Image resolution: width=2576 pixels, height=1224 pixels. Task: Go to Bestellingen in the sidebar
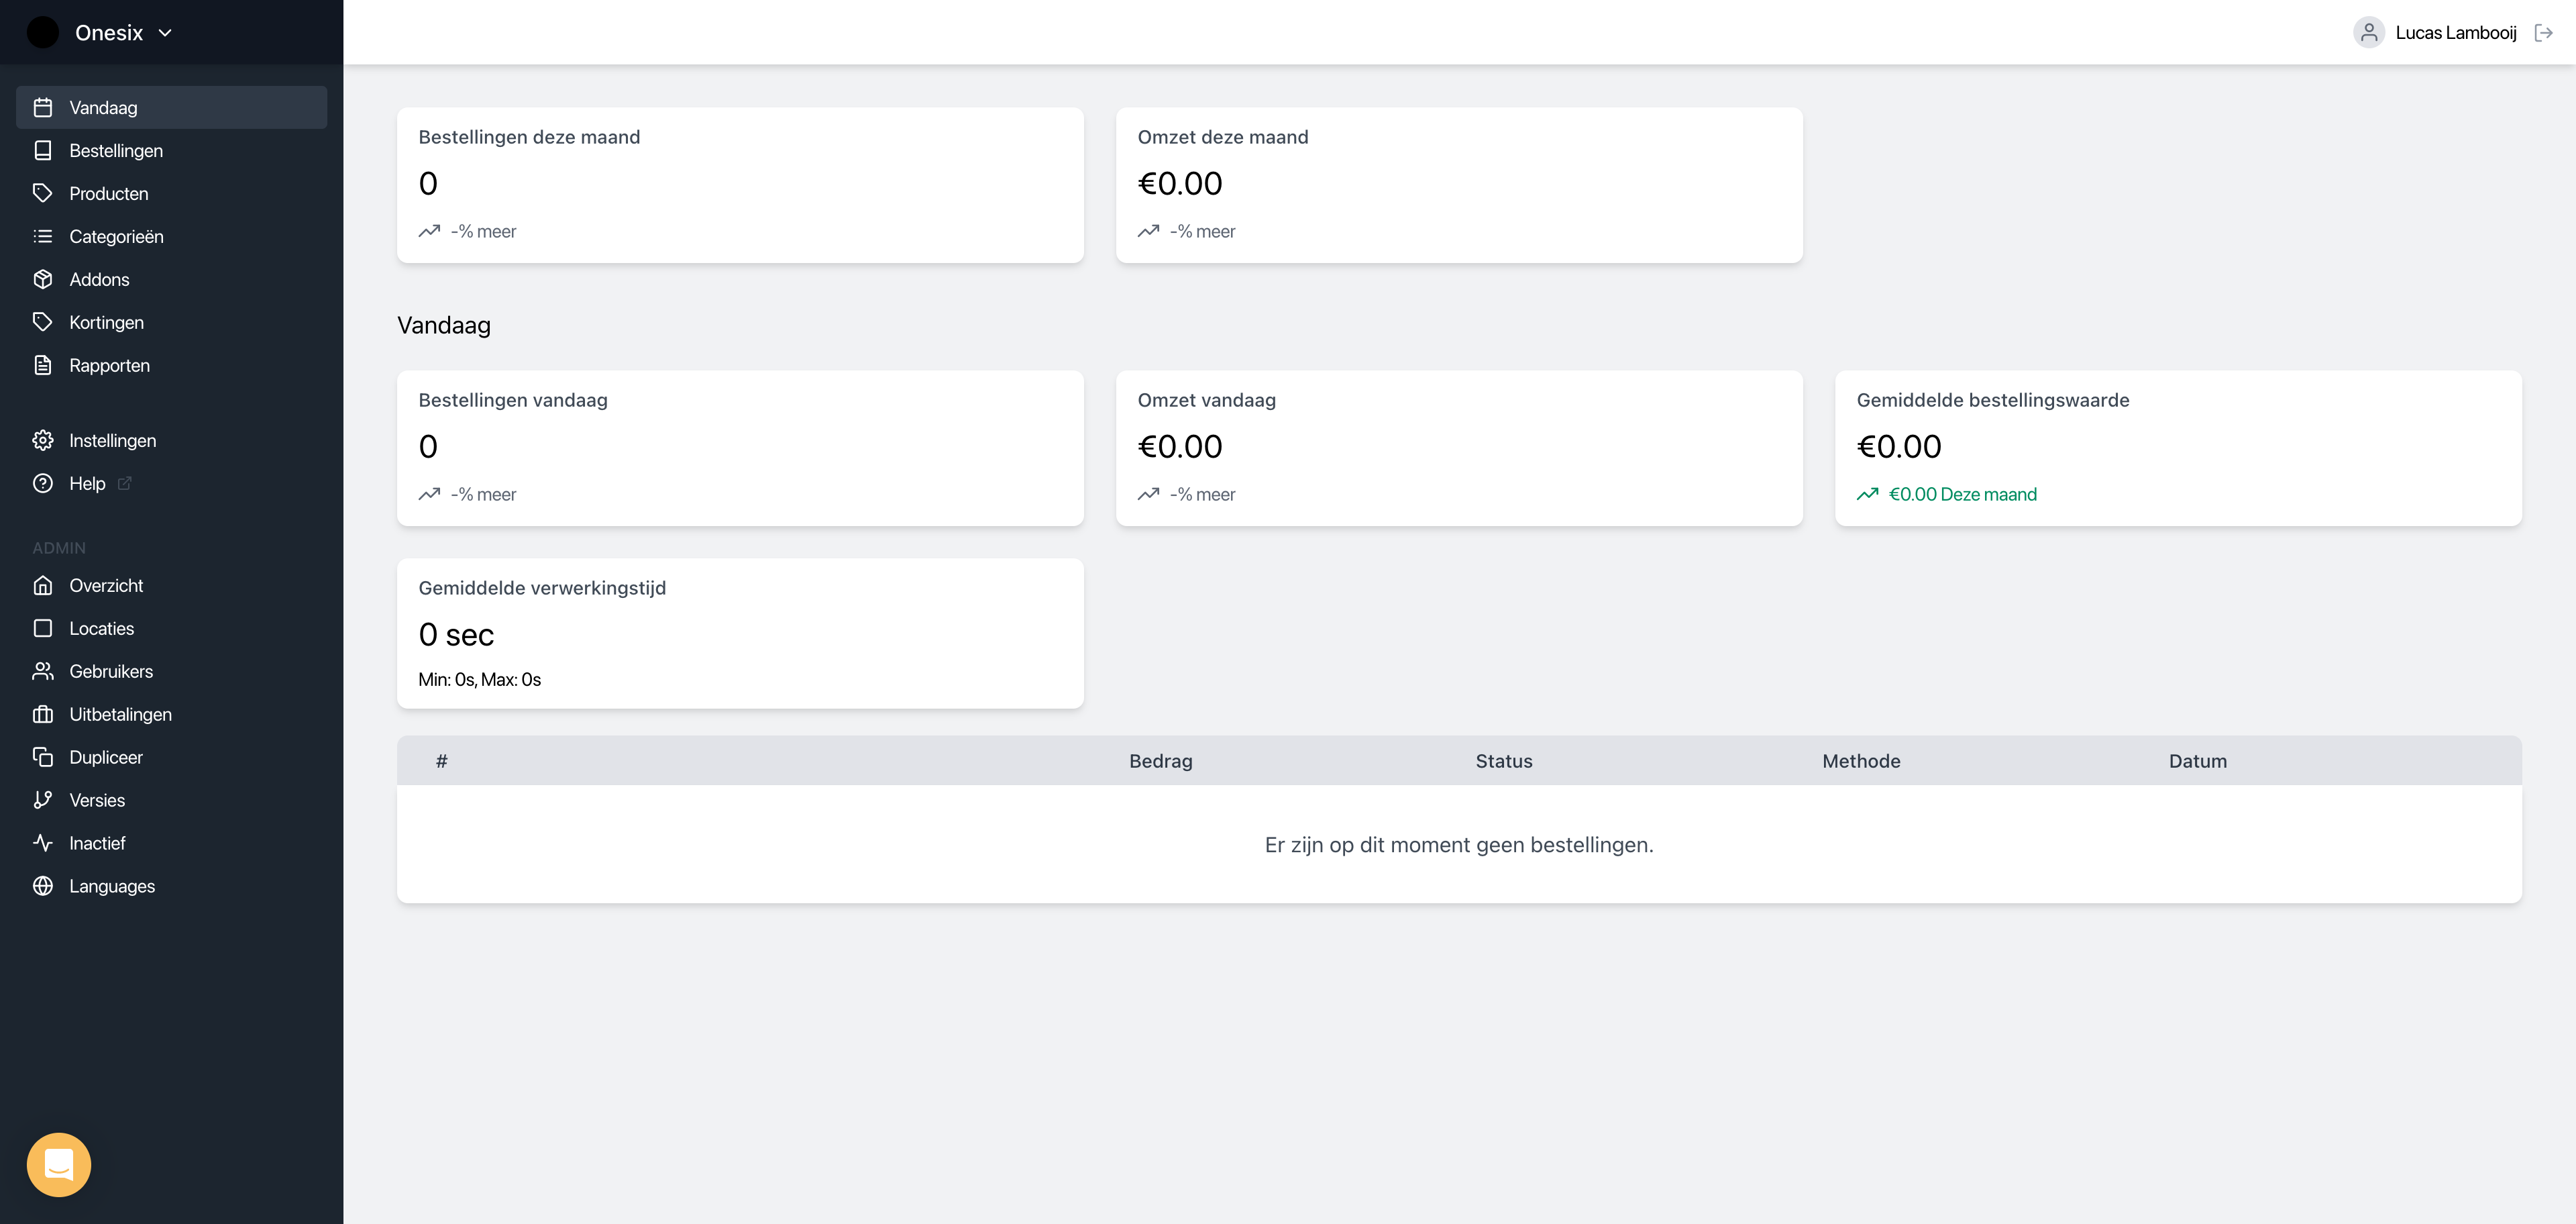(172, 150)
